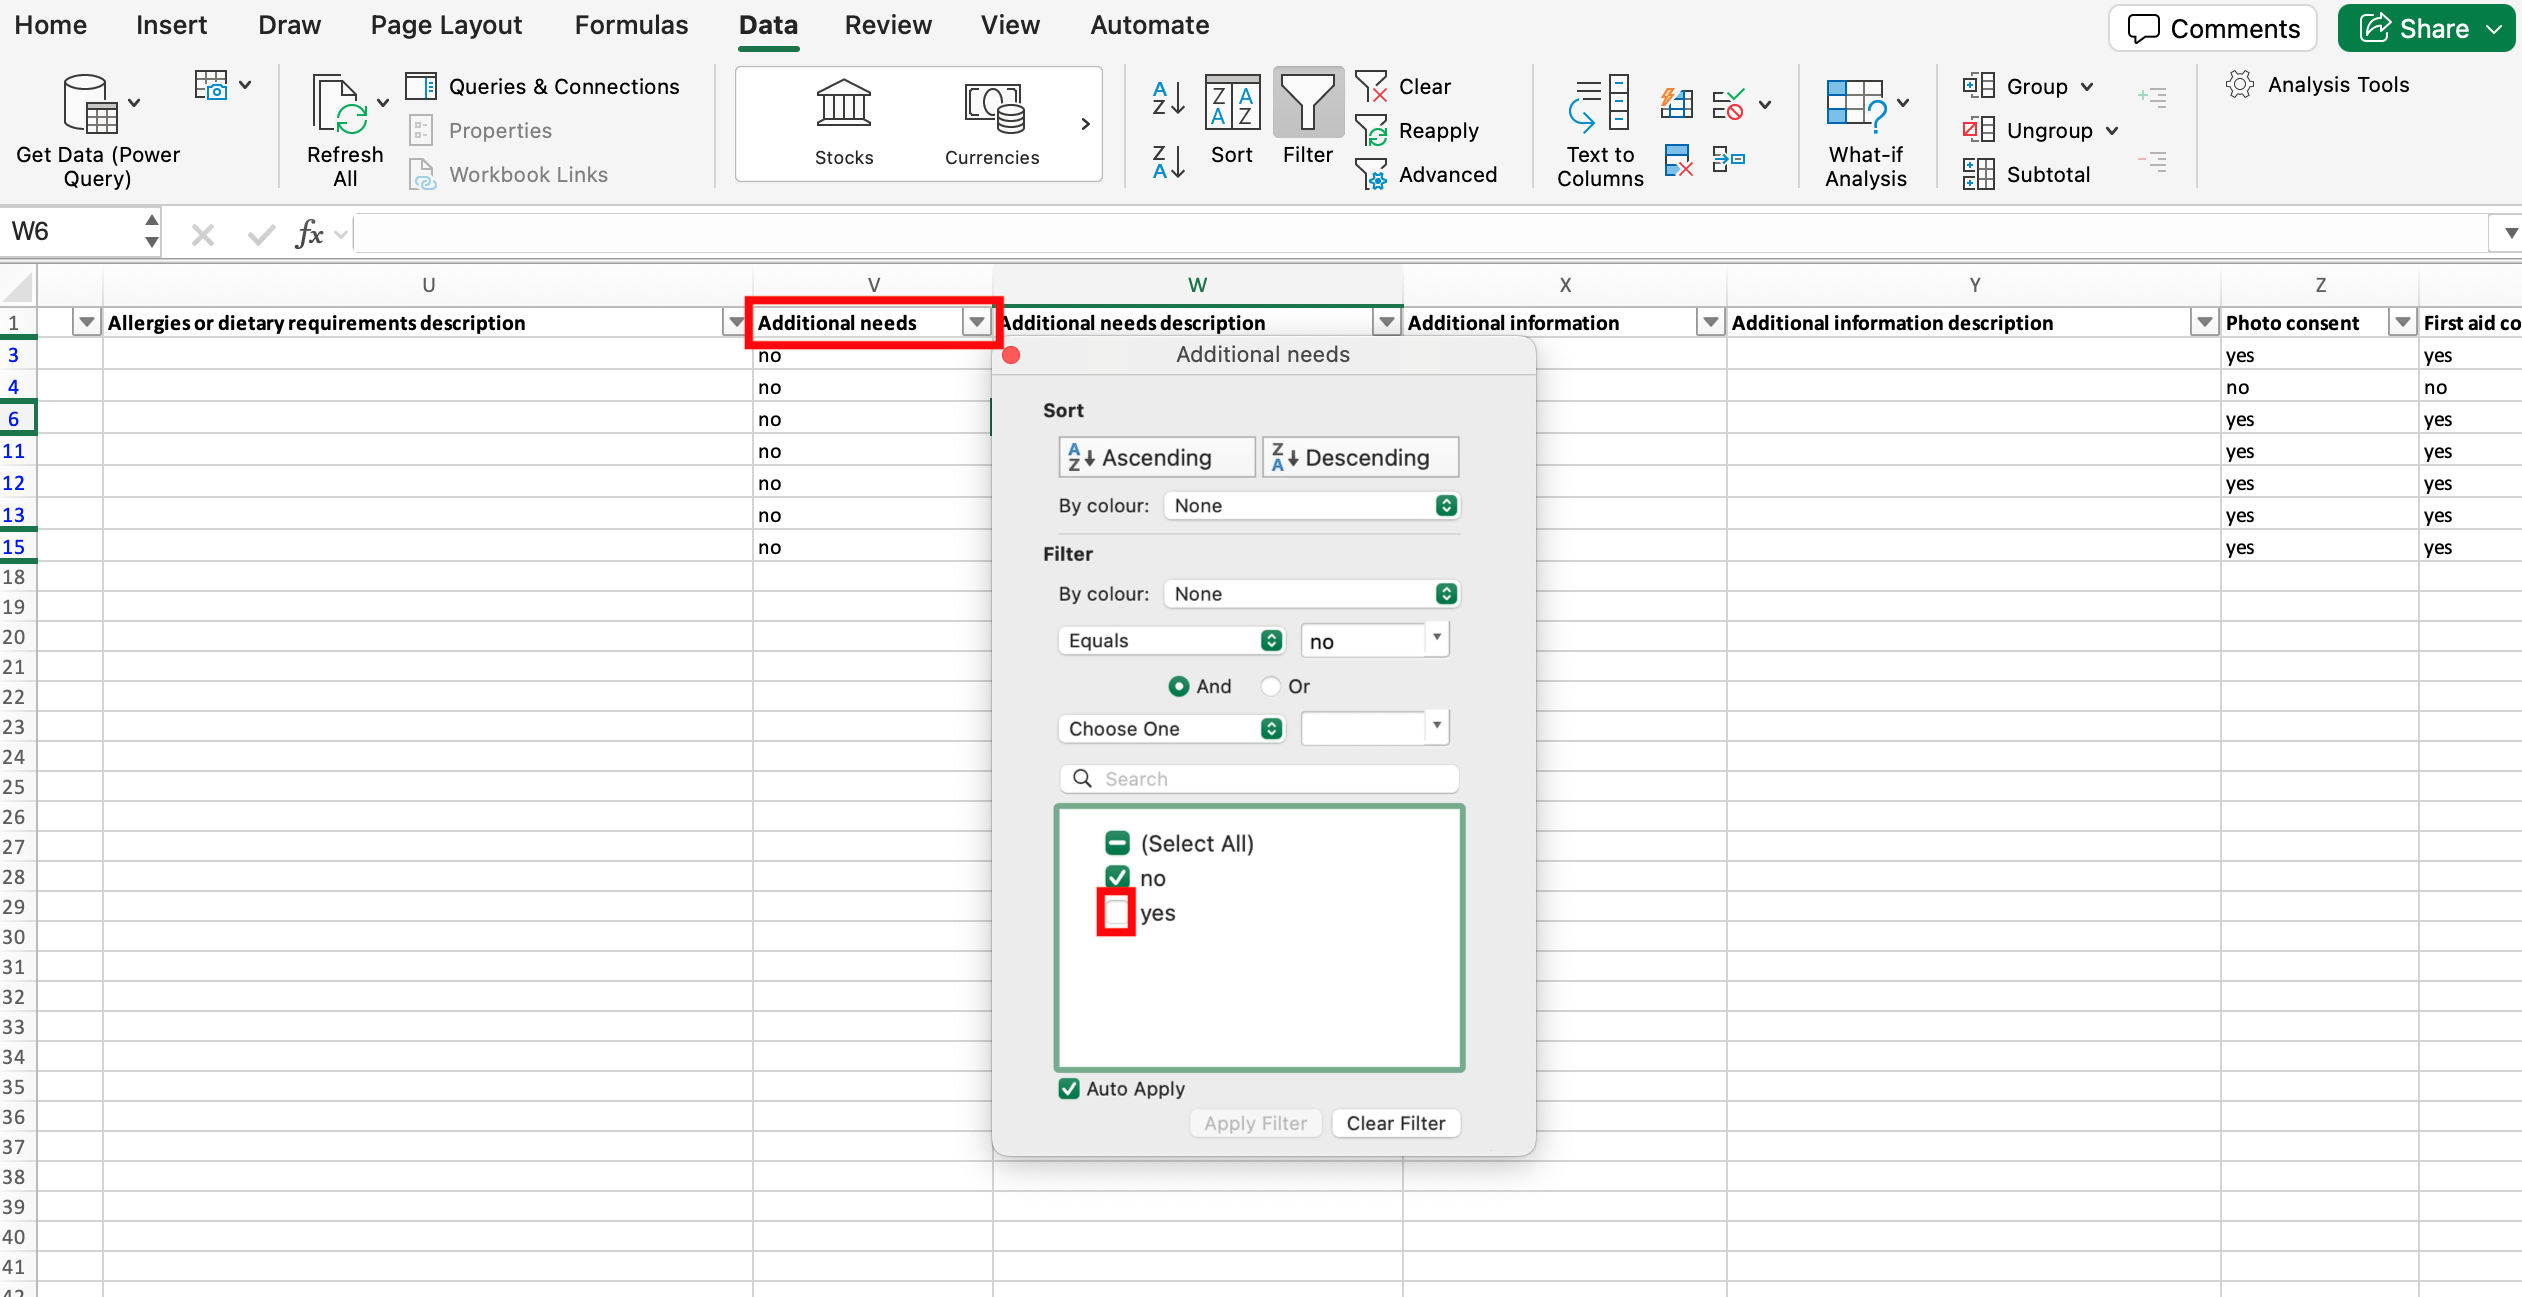Switch to the Formulas tab
Viewport: 2522px width, 1297px height.
[x=631, y=26]
